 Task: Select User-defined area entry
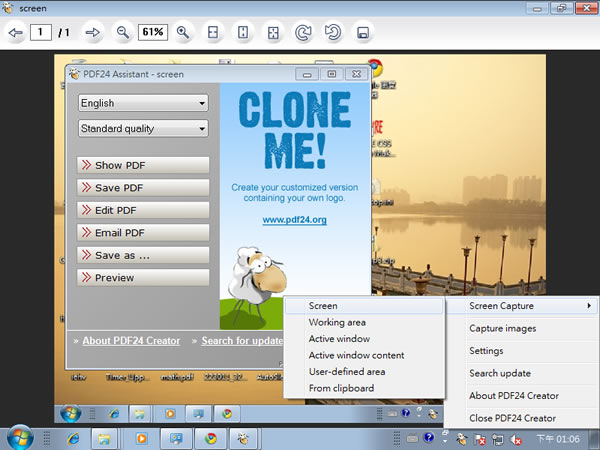tap(364, 372)
